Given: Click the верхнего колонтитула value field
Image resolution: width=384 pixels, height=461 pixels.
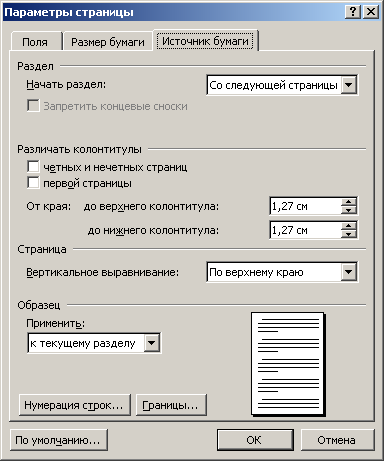Looking at the screenshot, I should (x=305, y=206).
